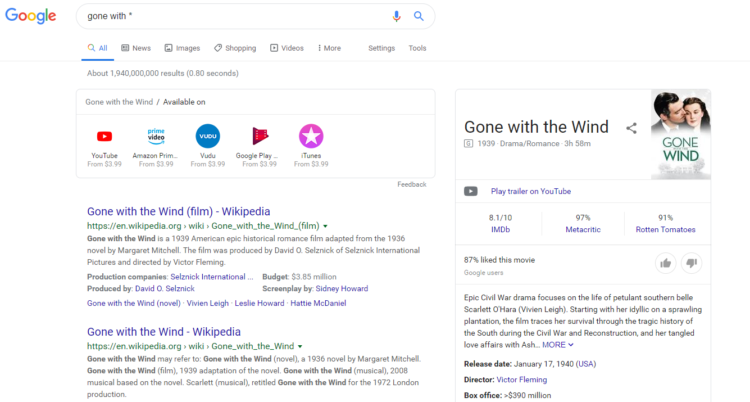Open Gone with the Wind (film) Wikipedia result
750x402 pixels.
click(x=178, y=211)
